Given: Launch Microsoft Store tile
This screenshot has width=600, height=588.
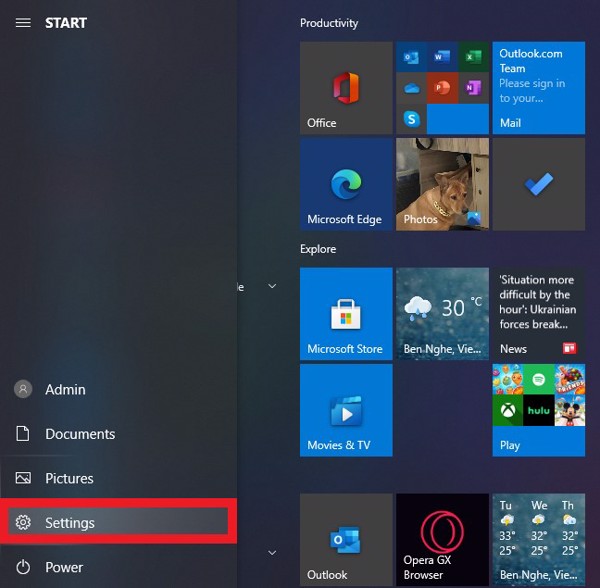Looking at the screenshot, I should point(346,314).
